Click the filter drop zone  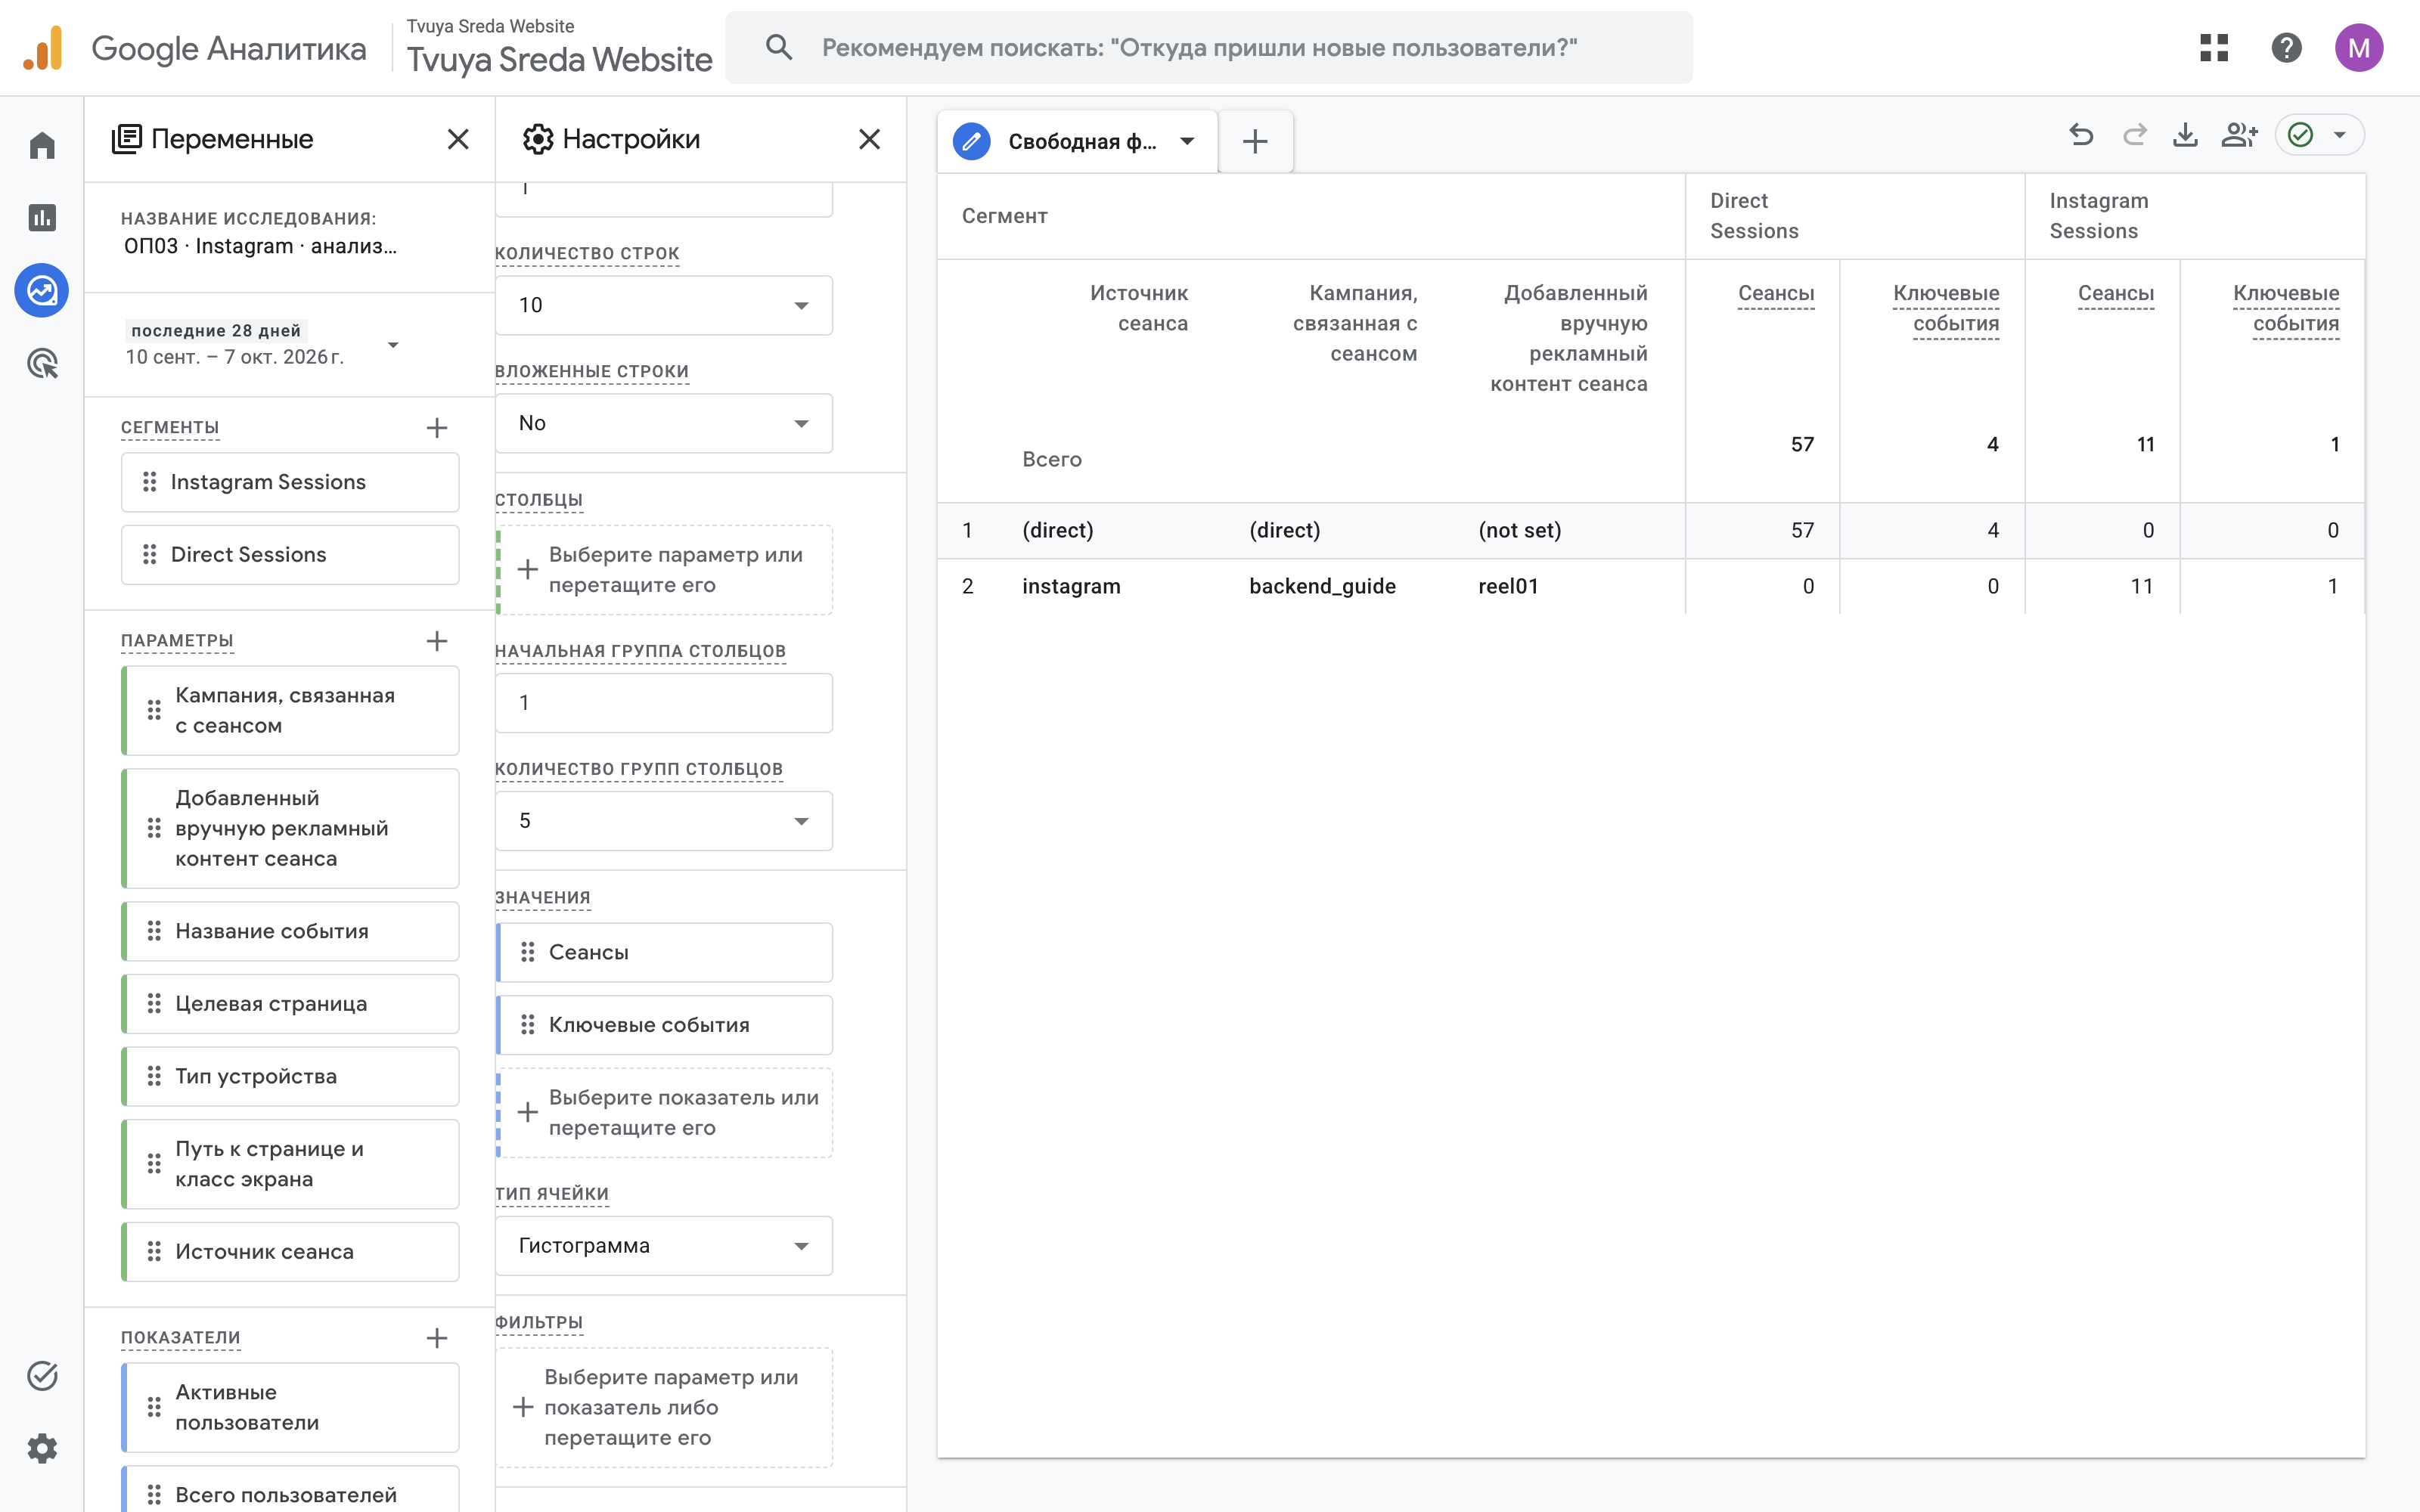pyautogui.click(x=664, y=1408)
